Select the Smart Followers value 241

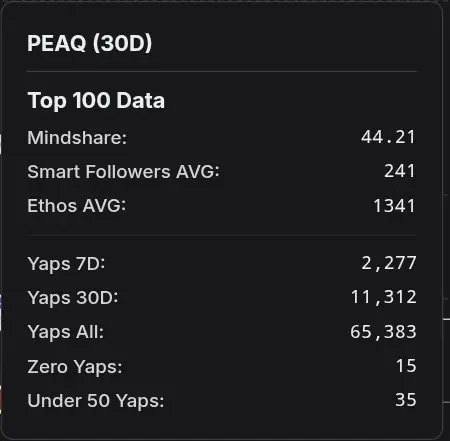click(400, 171)
